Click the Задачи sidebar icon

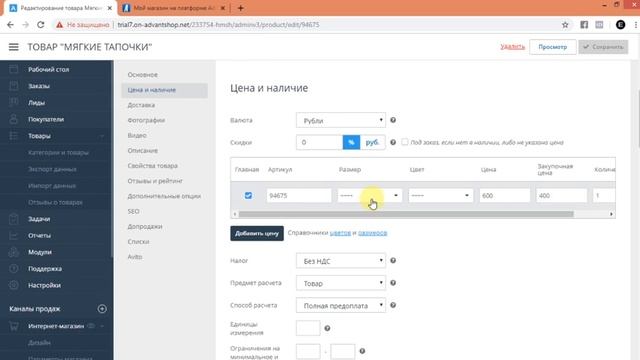[13, 219]
